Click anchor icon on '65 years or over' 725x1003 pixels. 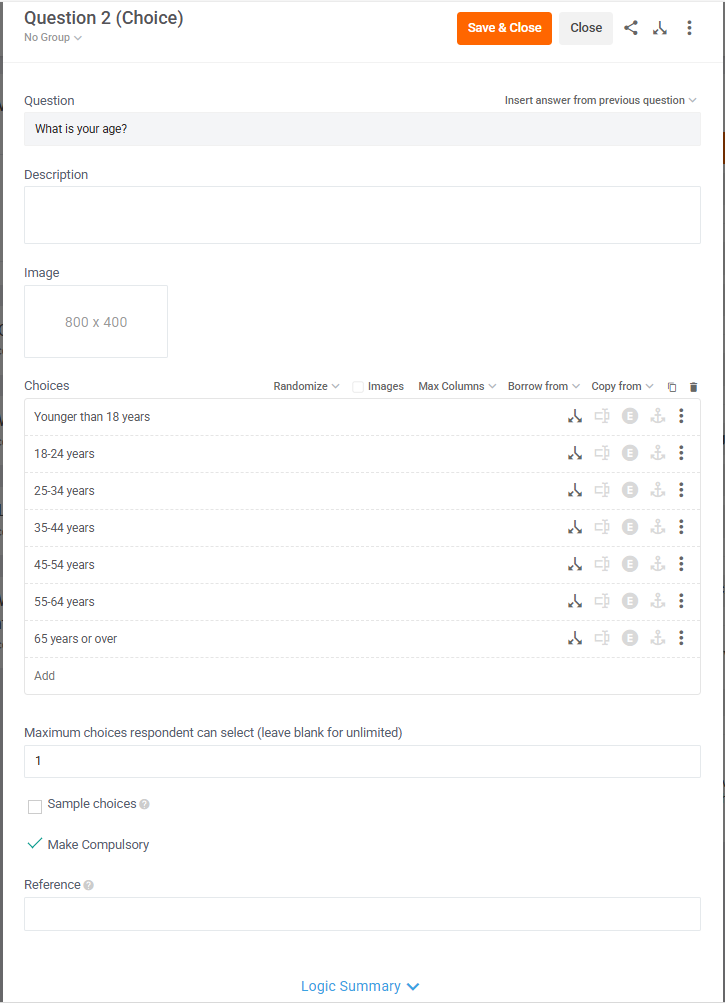[x=658, y=639]
